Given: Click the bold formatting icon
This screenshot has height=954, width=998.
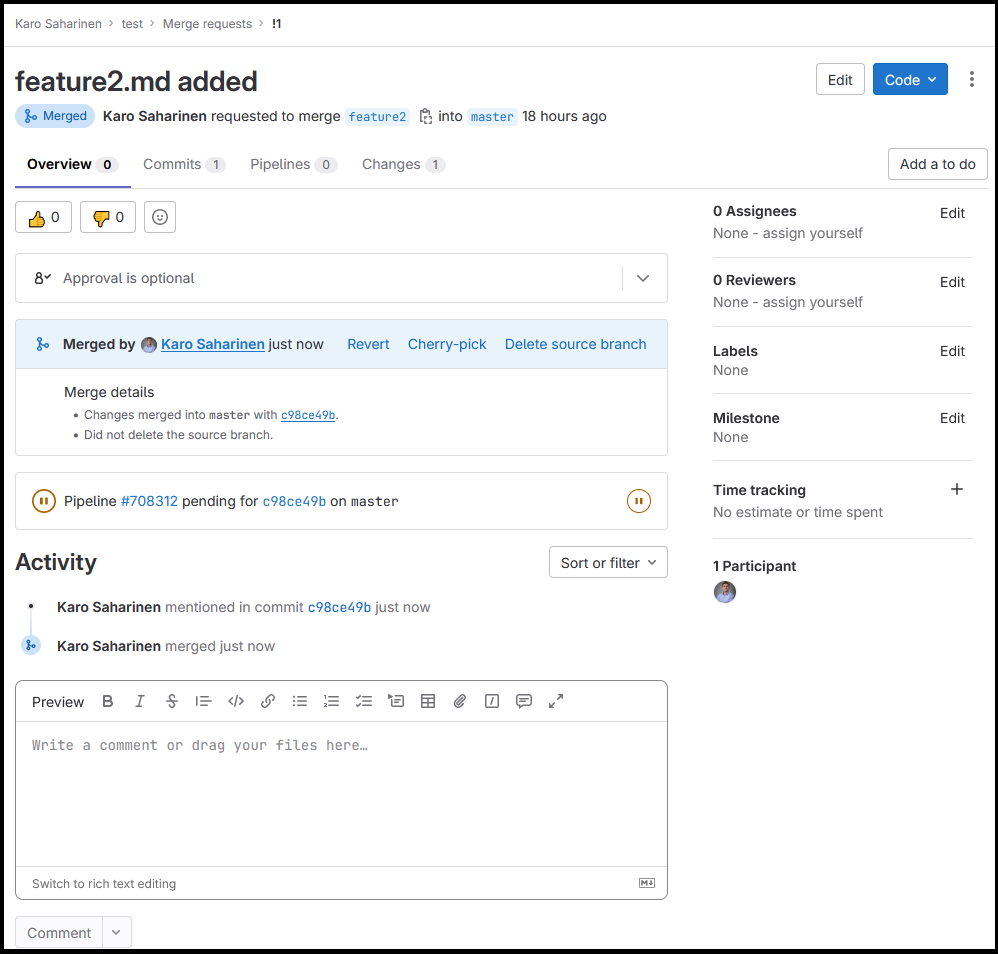Looking at the screenshot, I should point(108,702).
